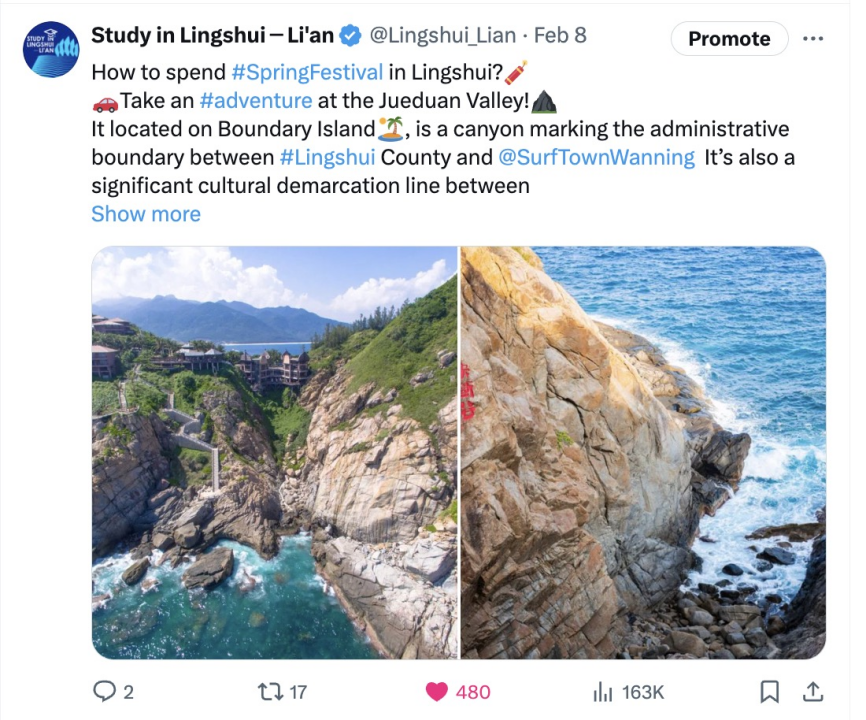
Task: Toggle the bookmark icon on this post
Action: (x=769, y=692)
